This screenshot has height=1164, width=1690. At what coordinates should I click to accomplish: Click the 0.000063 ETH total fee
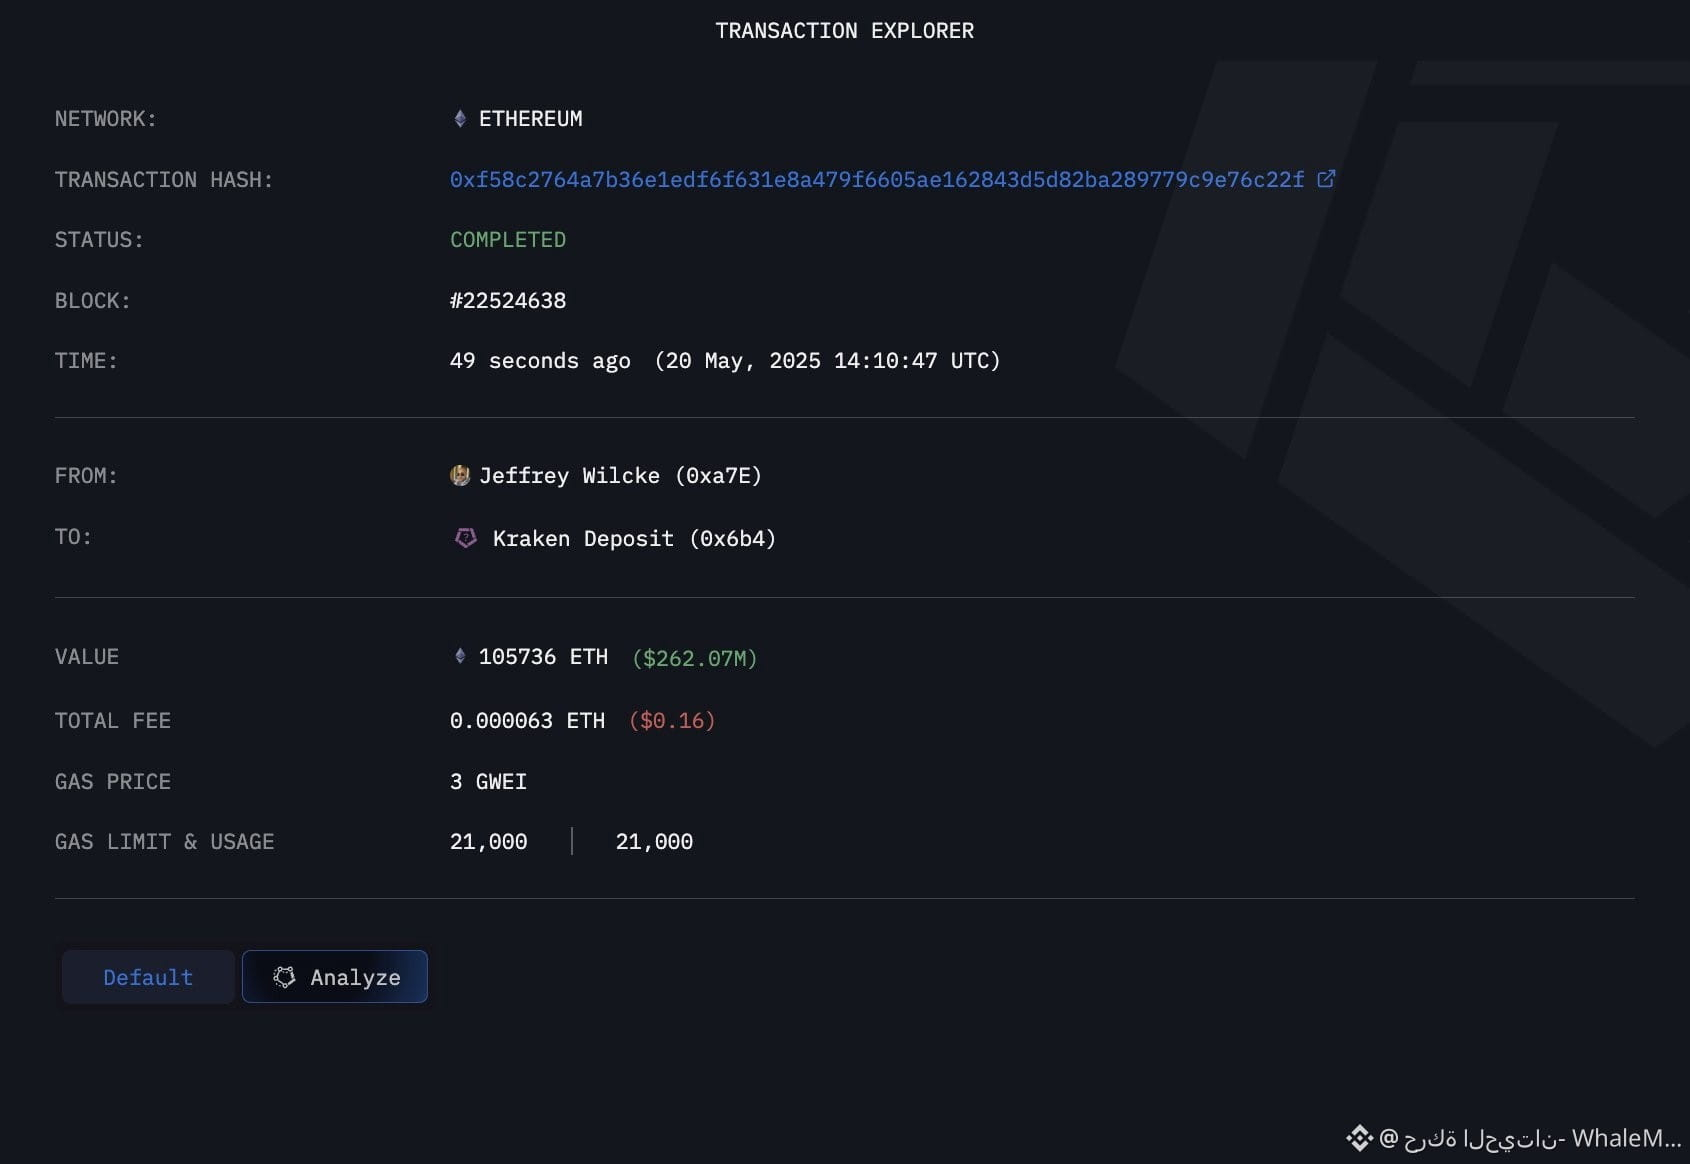tap(527, 721)
